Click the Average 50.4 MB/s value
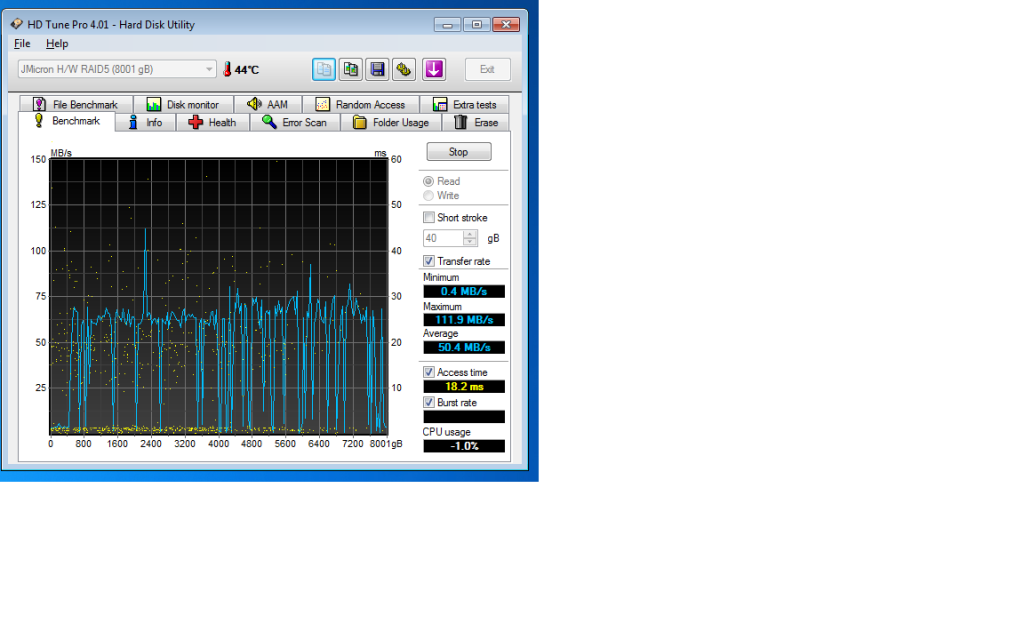 pyautogui.click(x=464, y=347)
